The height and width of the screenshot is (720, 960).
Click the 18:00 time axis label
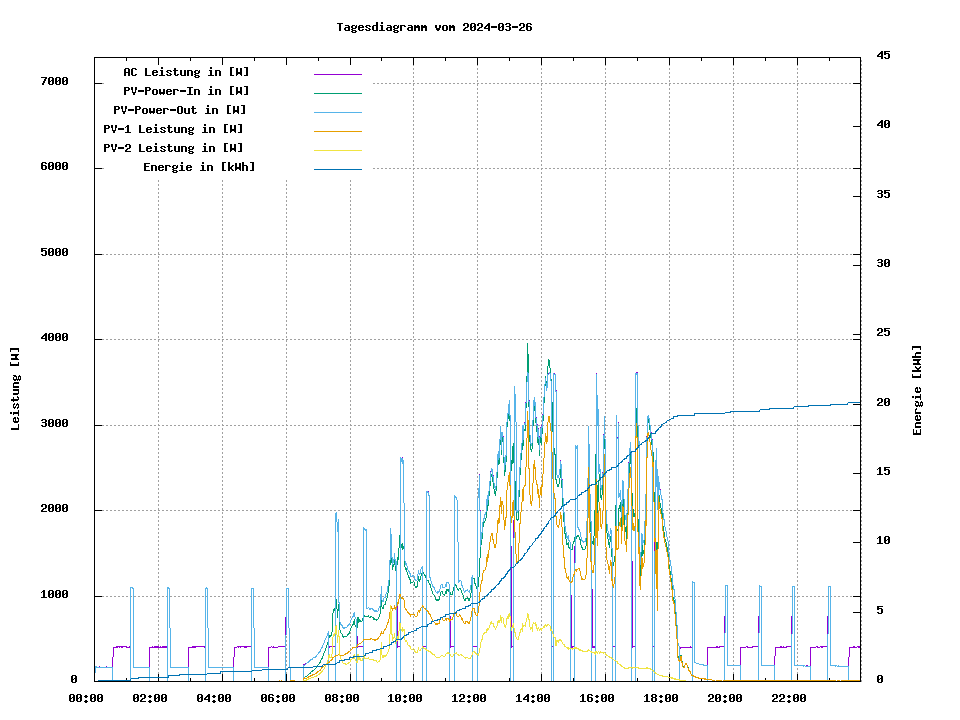point(661,698)
